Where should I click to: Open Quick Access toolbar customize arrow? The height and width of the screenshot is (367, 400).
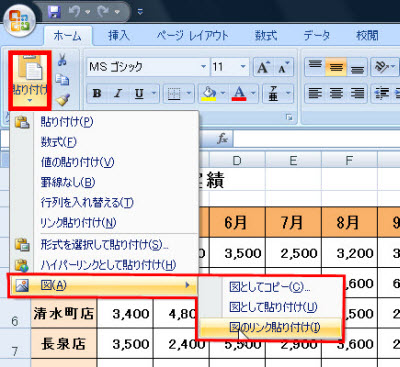140,12
